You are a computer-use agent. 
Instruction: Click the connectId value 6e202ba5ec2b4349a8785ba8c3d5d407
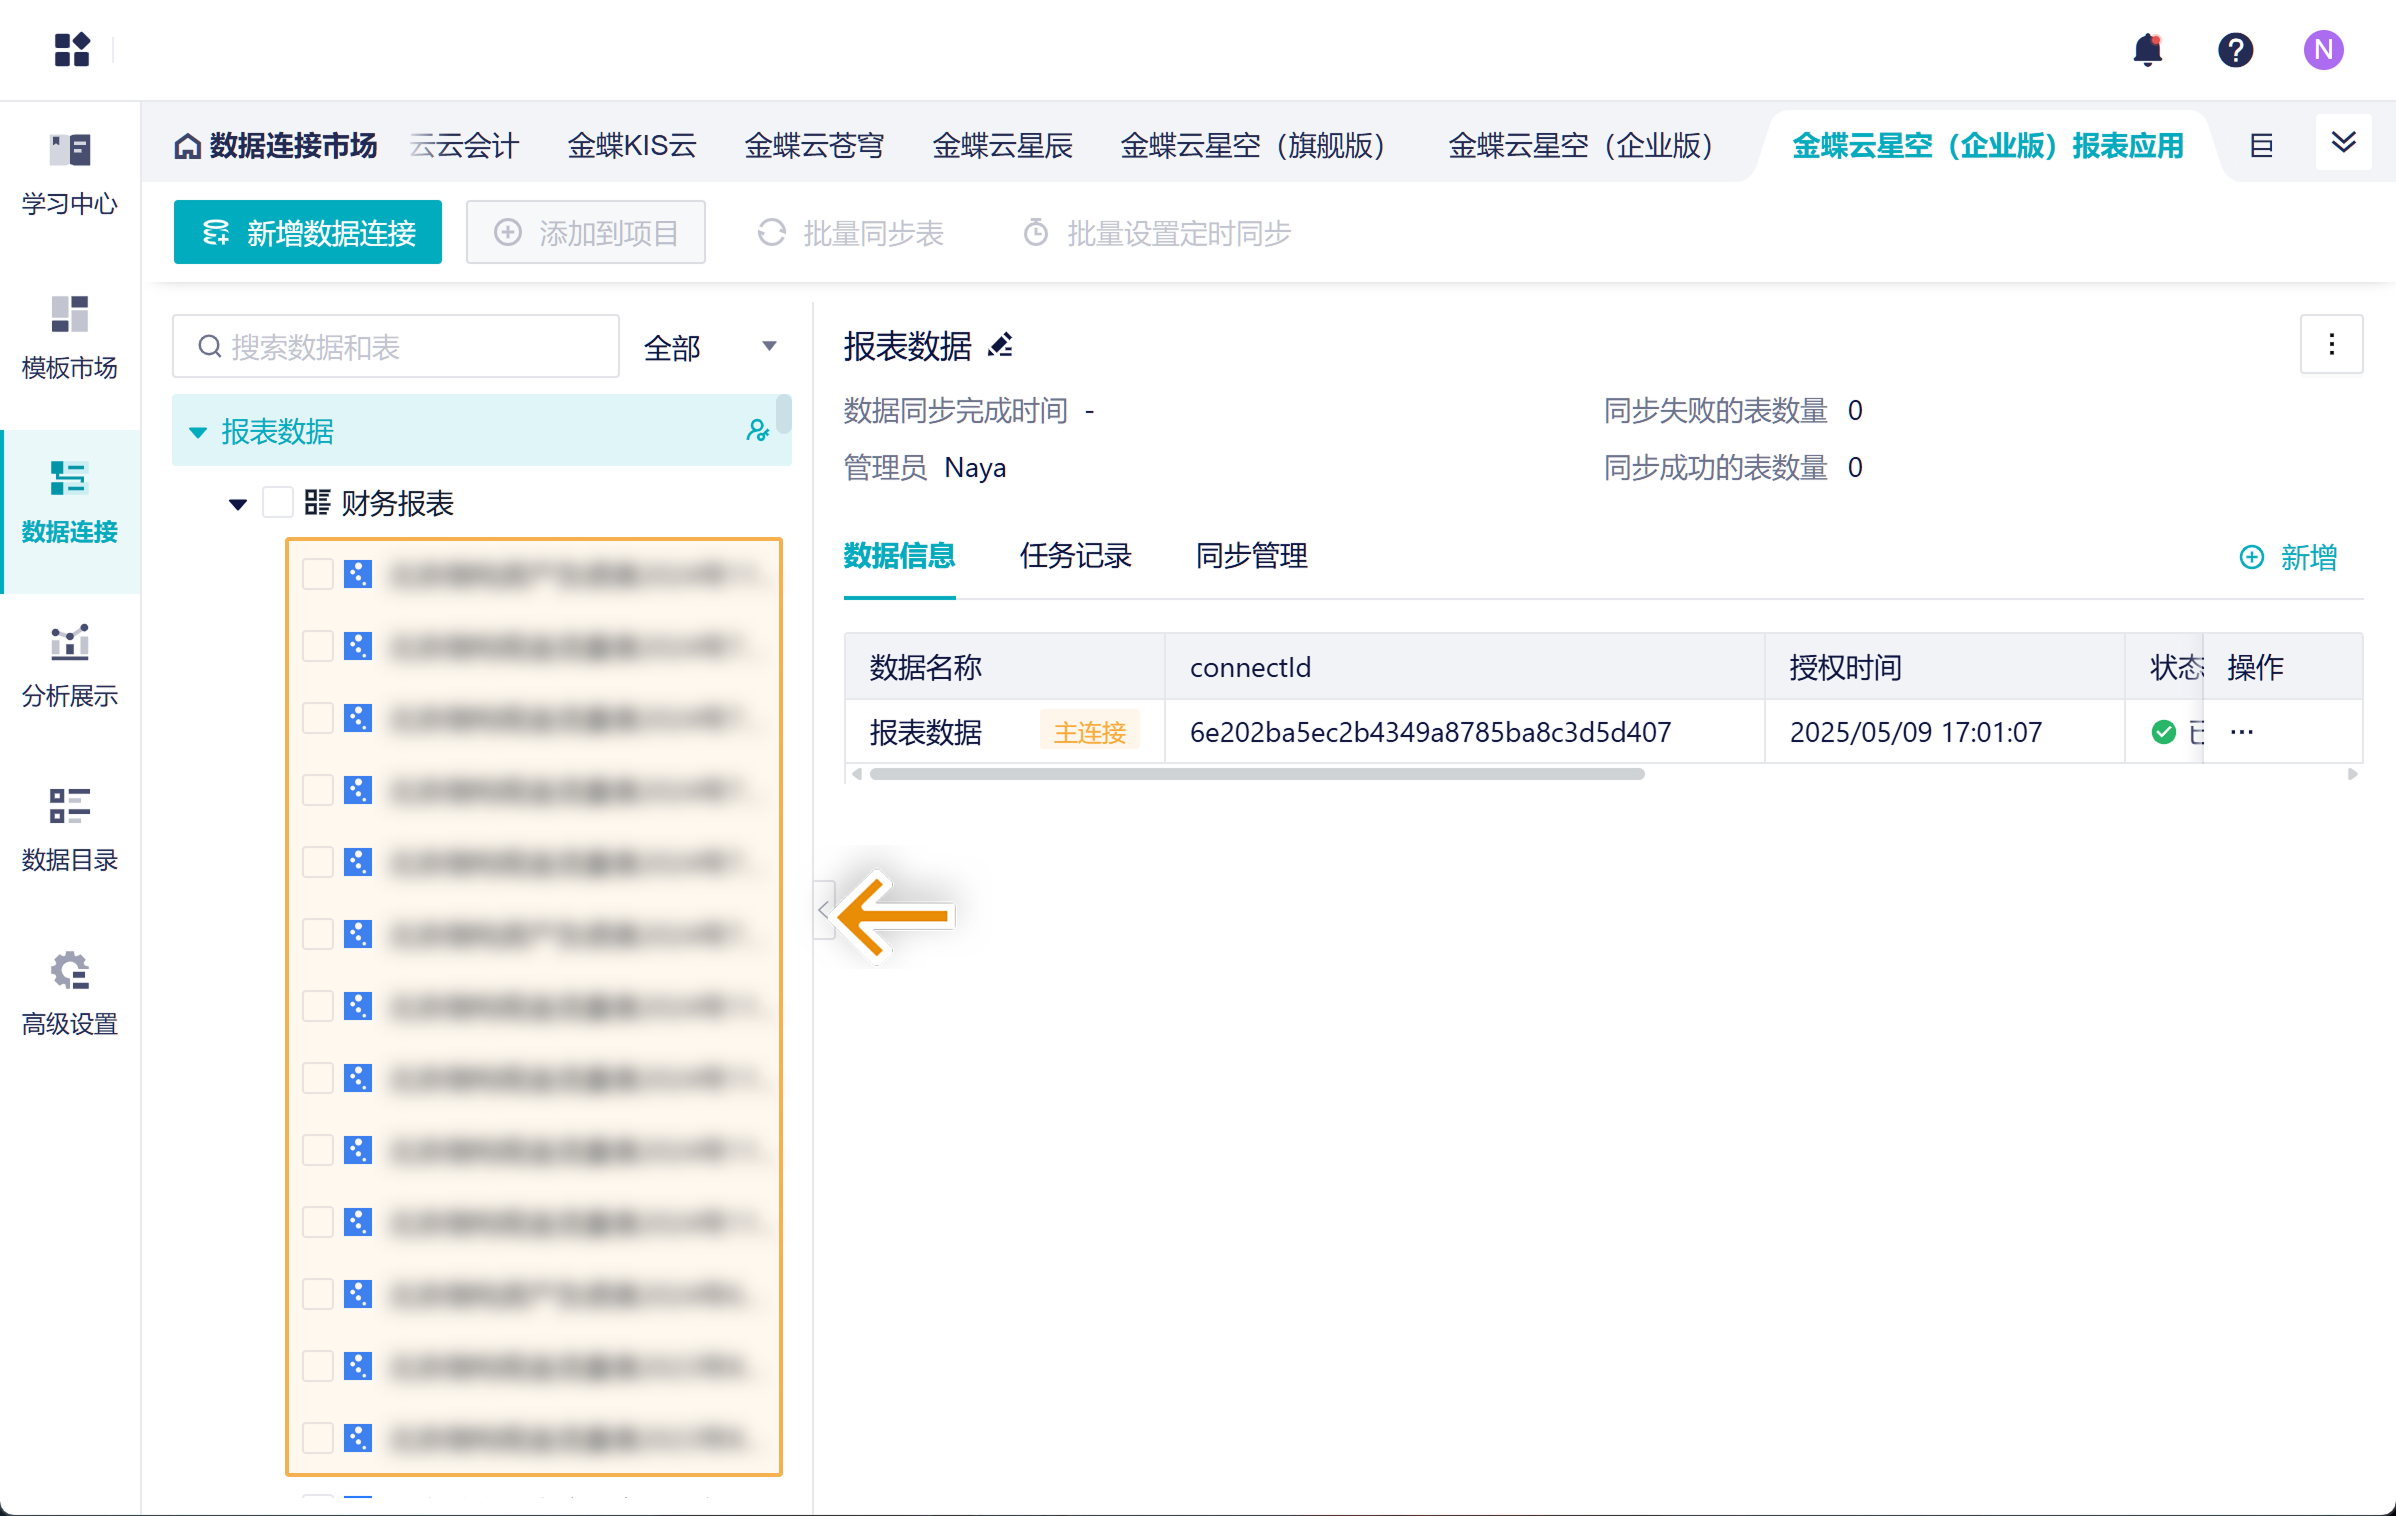click(1430, 732)
